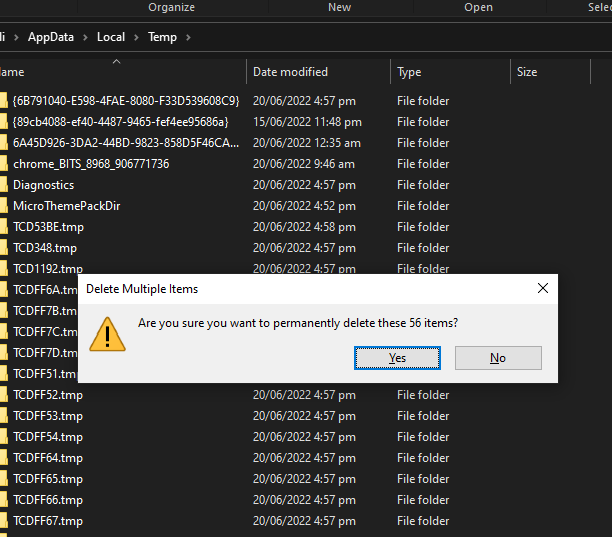
Task: Sort files by Date modified column
Action: click(x=290, y=72)
